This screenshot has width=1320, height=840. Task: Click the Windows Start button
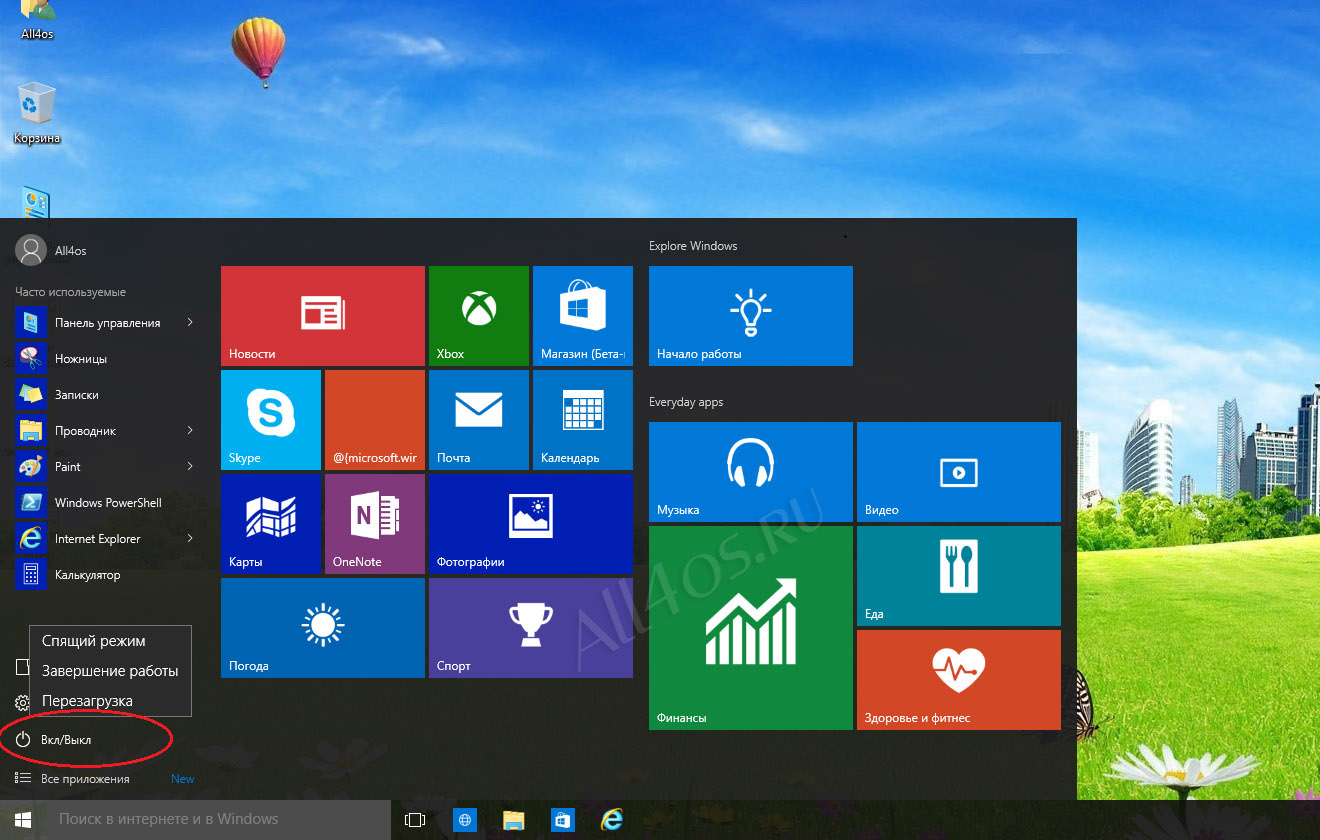tap(23, 820)
